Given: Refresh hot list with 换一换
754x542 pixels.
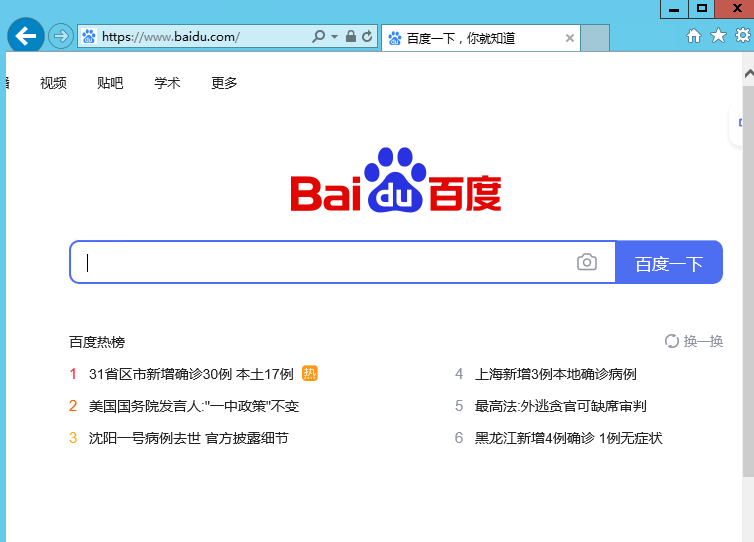Looking at the screenshot, I should [x=694, y=341].
